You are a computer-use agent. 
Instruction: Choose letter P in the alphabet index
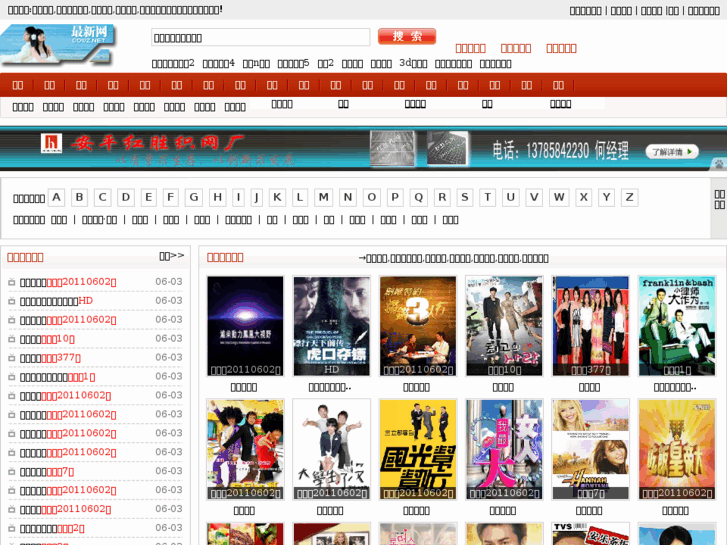(395, 198)
